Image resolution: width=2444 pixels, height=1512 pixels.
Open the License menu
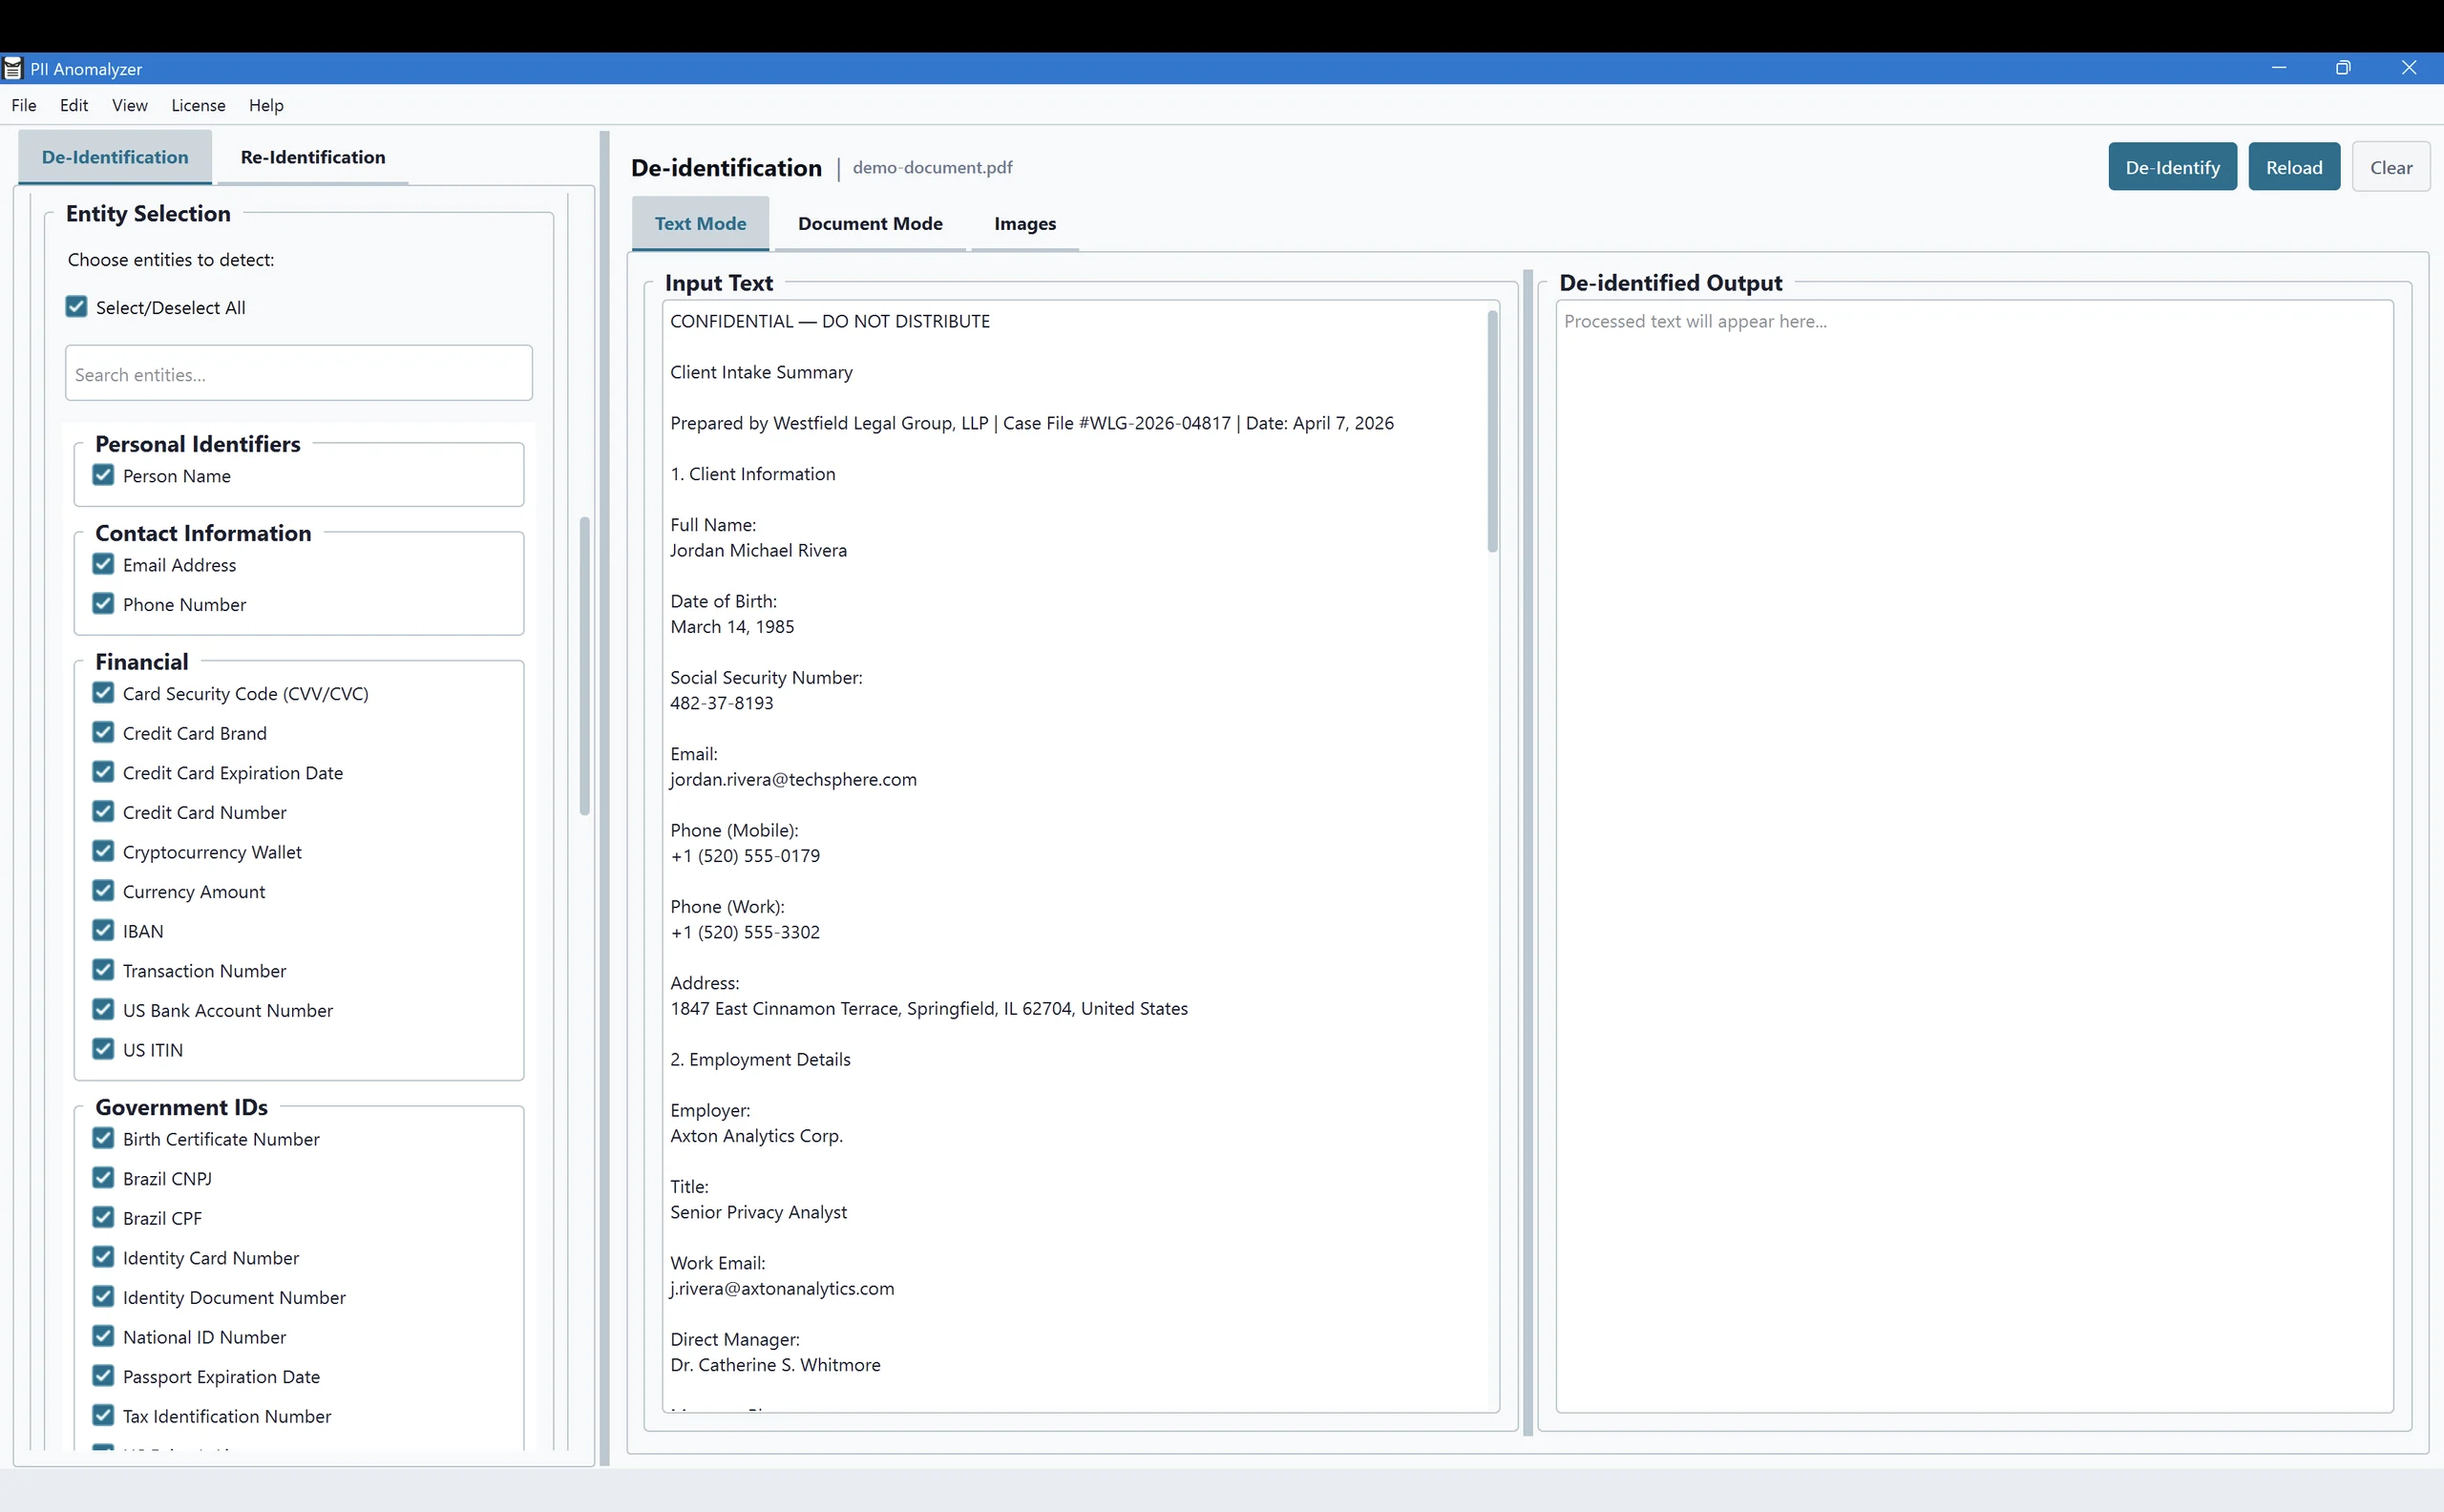click(x=198, y=105)
